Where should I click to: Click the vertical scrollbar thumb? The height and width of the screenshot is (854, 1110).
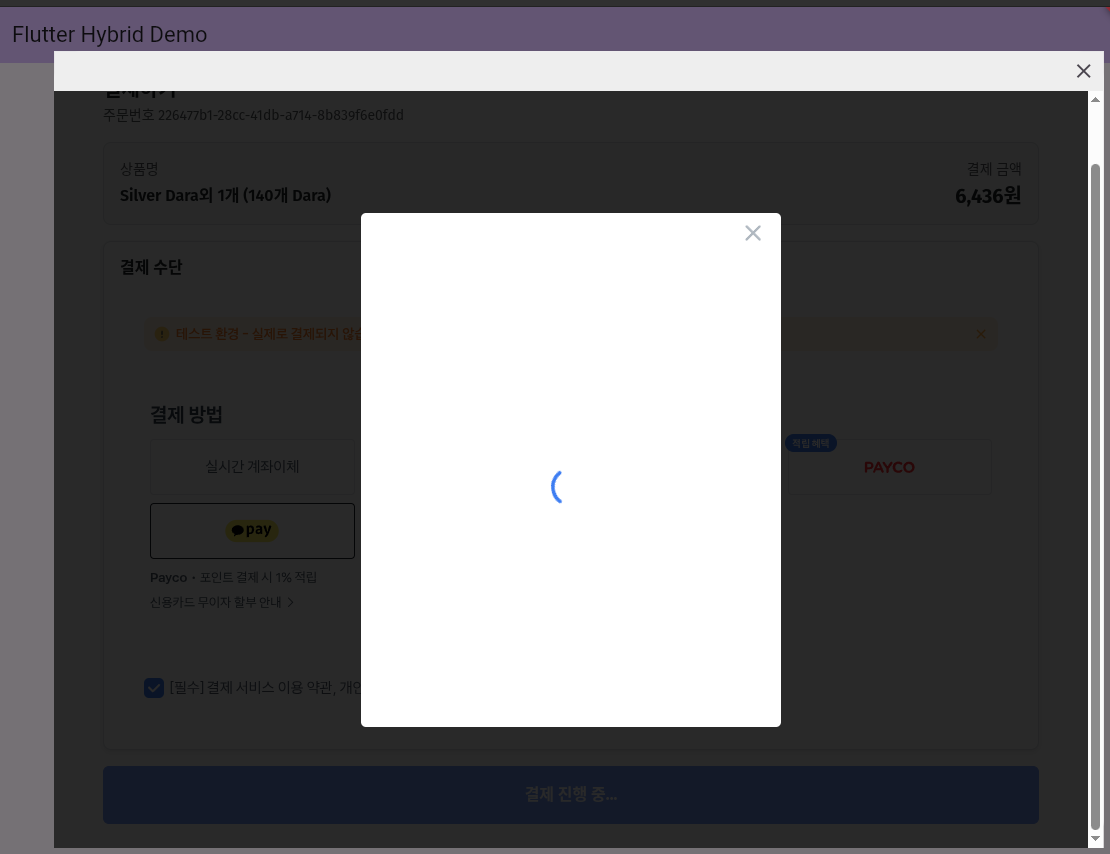tap(1095, 496)
